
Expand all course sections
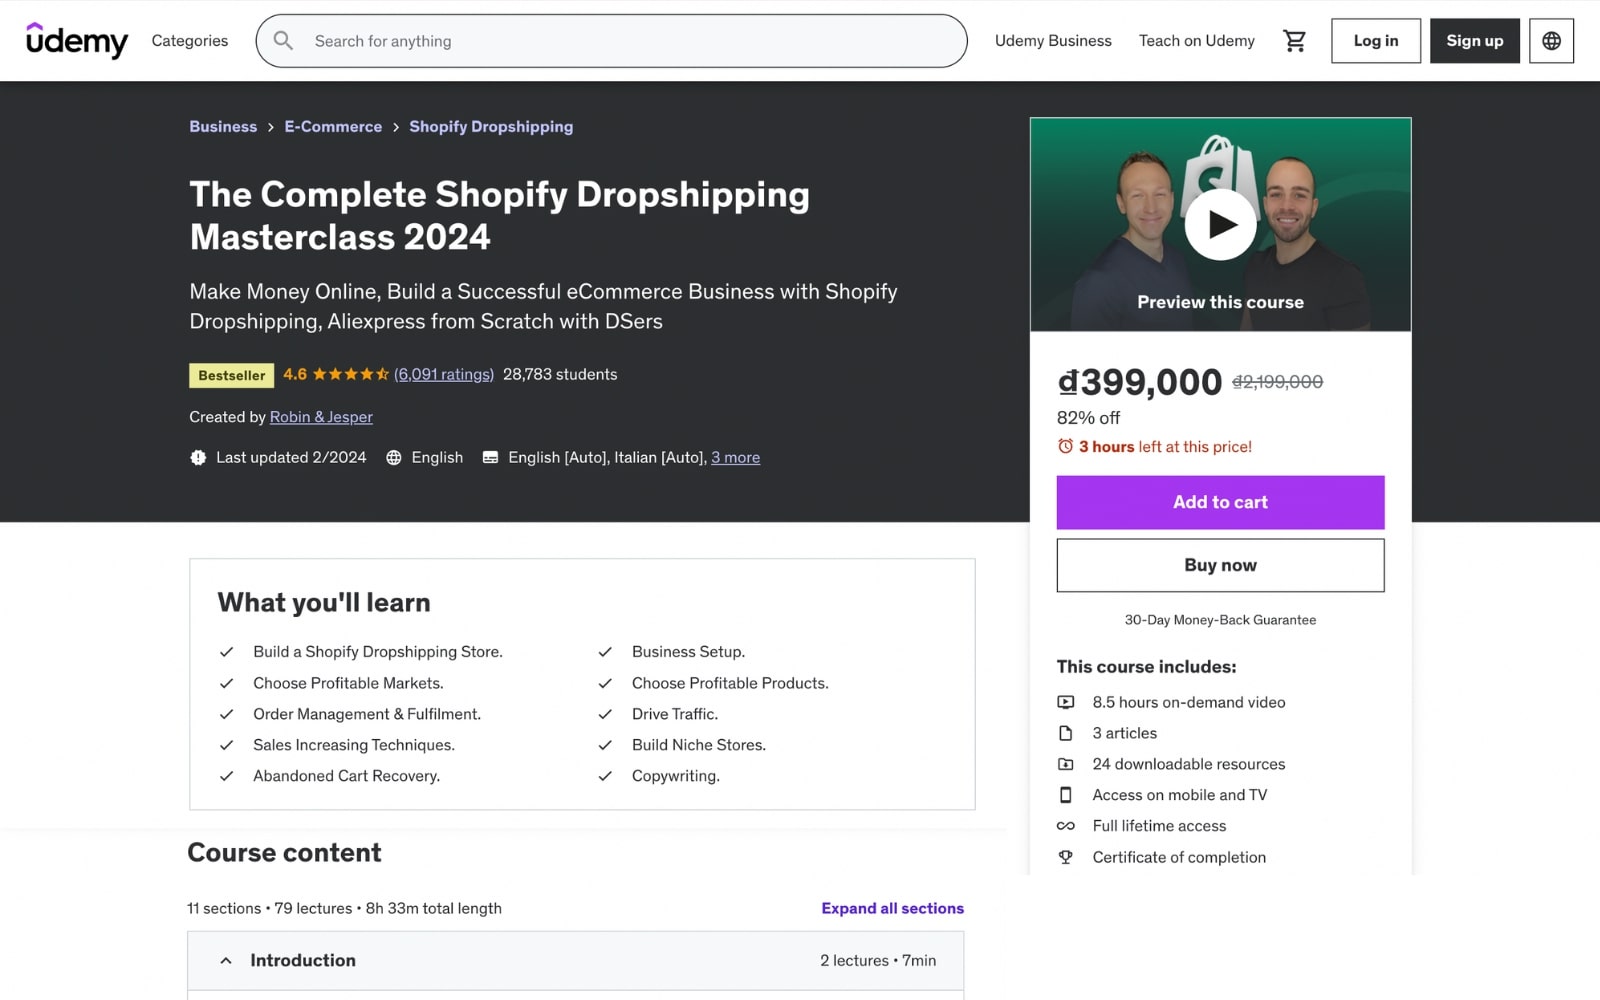pos(892,908)
